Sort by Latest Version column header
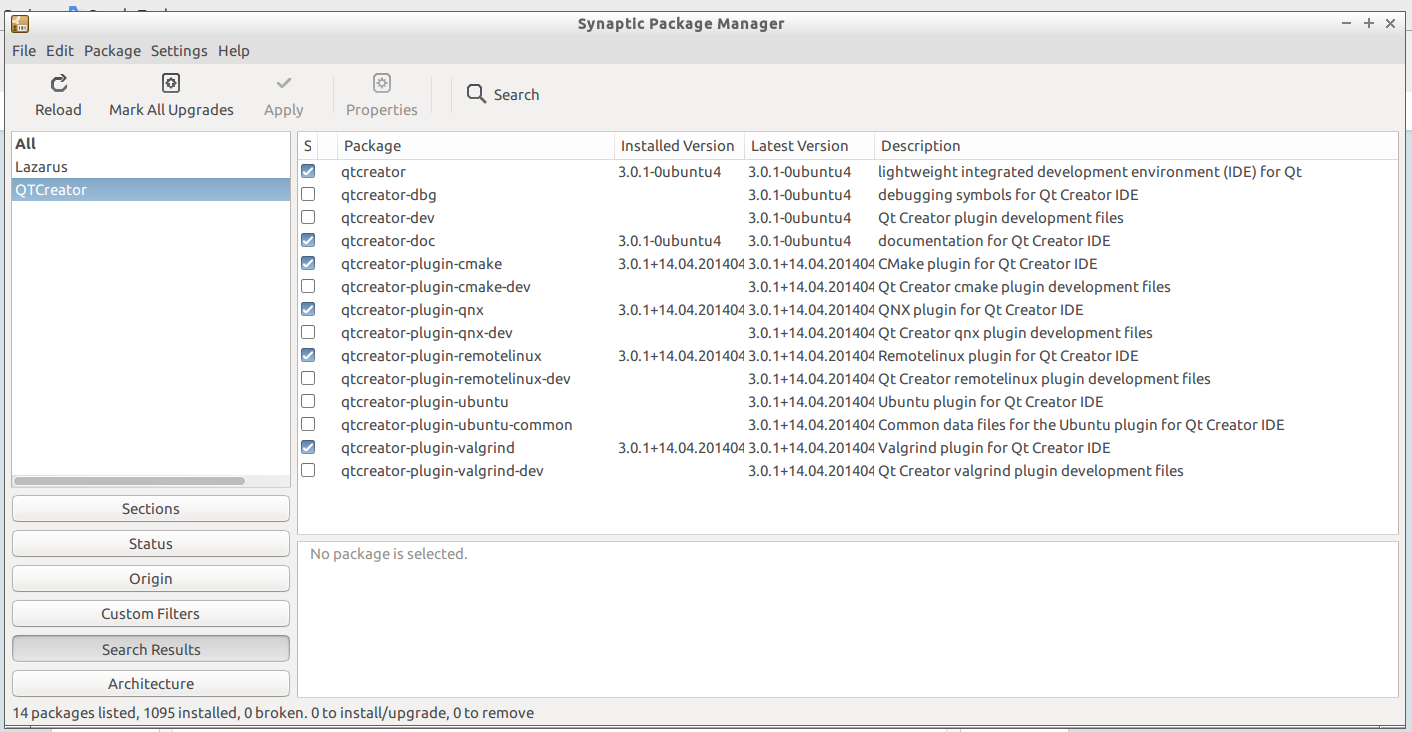 pos(809,146)
